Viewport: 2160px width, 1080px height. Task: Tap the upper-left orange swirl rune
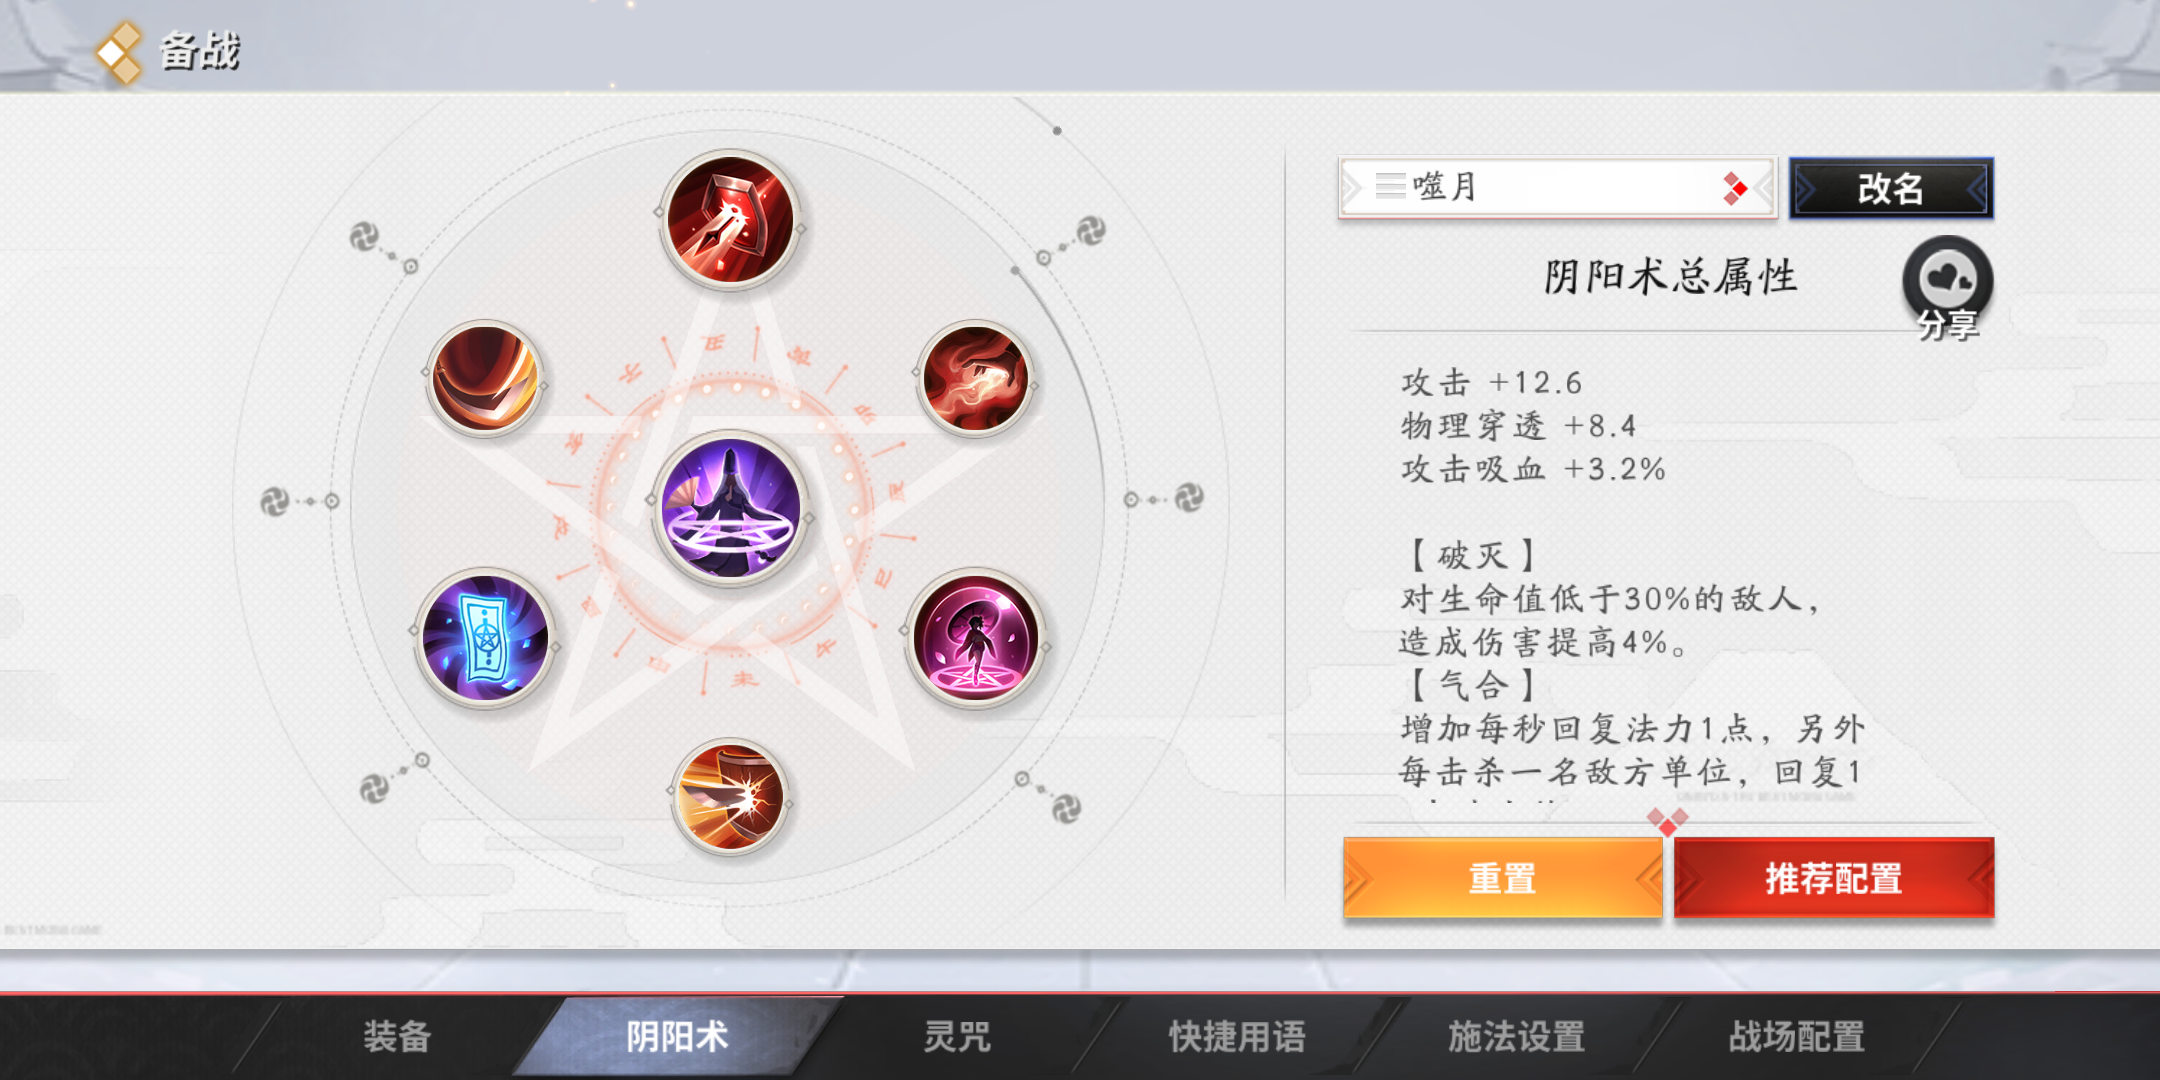click(x=485, y=378)
